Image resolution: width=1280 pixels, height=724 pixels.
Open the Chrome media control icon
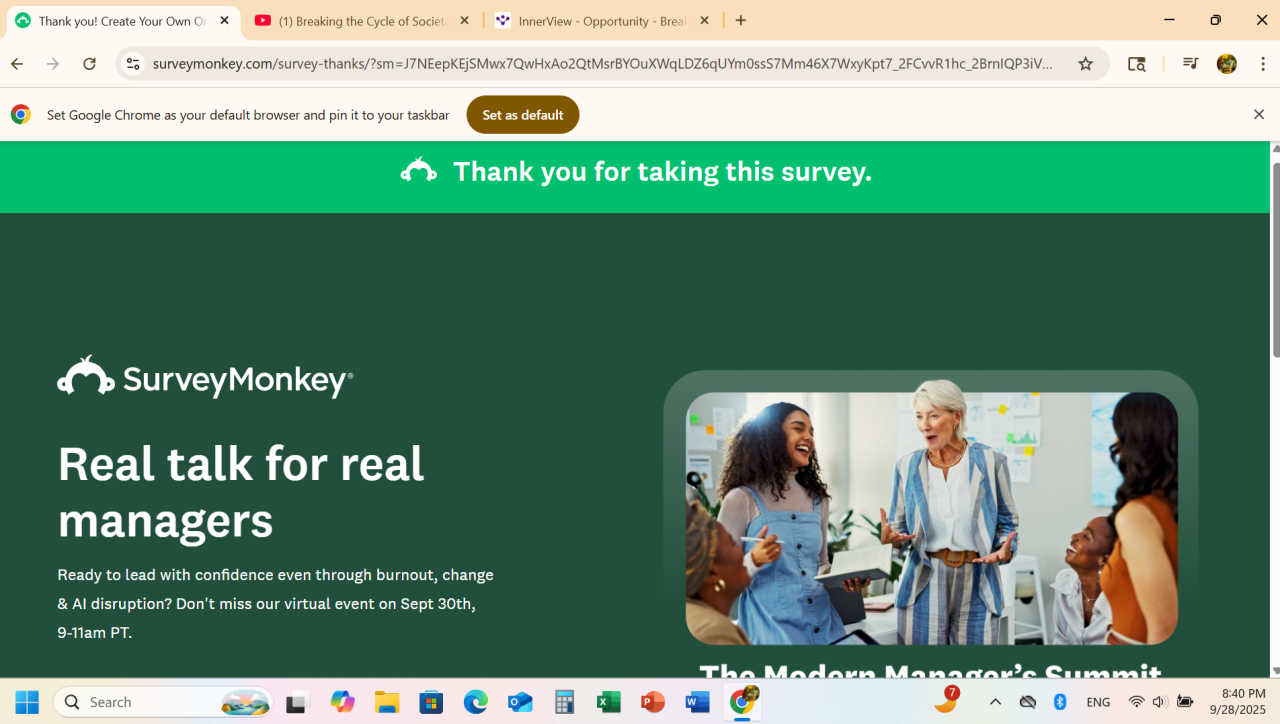(x=1190, y=64)
